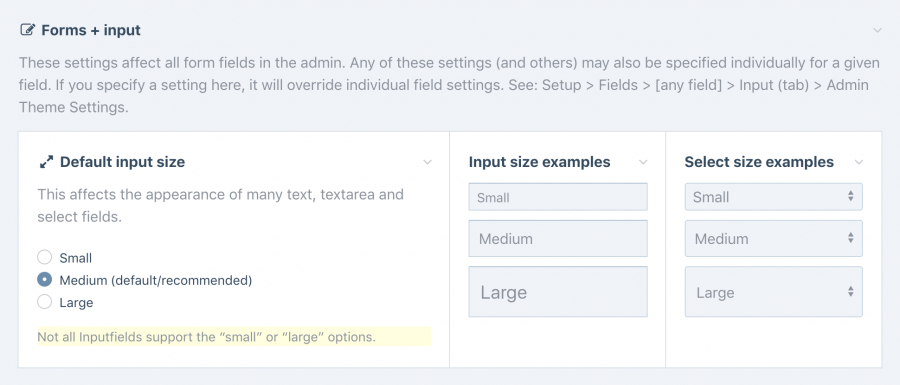This screenshot has width=900, height=385.
Task: Click the resize arrows icon beside Default input size
Action: point(46,162)
